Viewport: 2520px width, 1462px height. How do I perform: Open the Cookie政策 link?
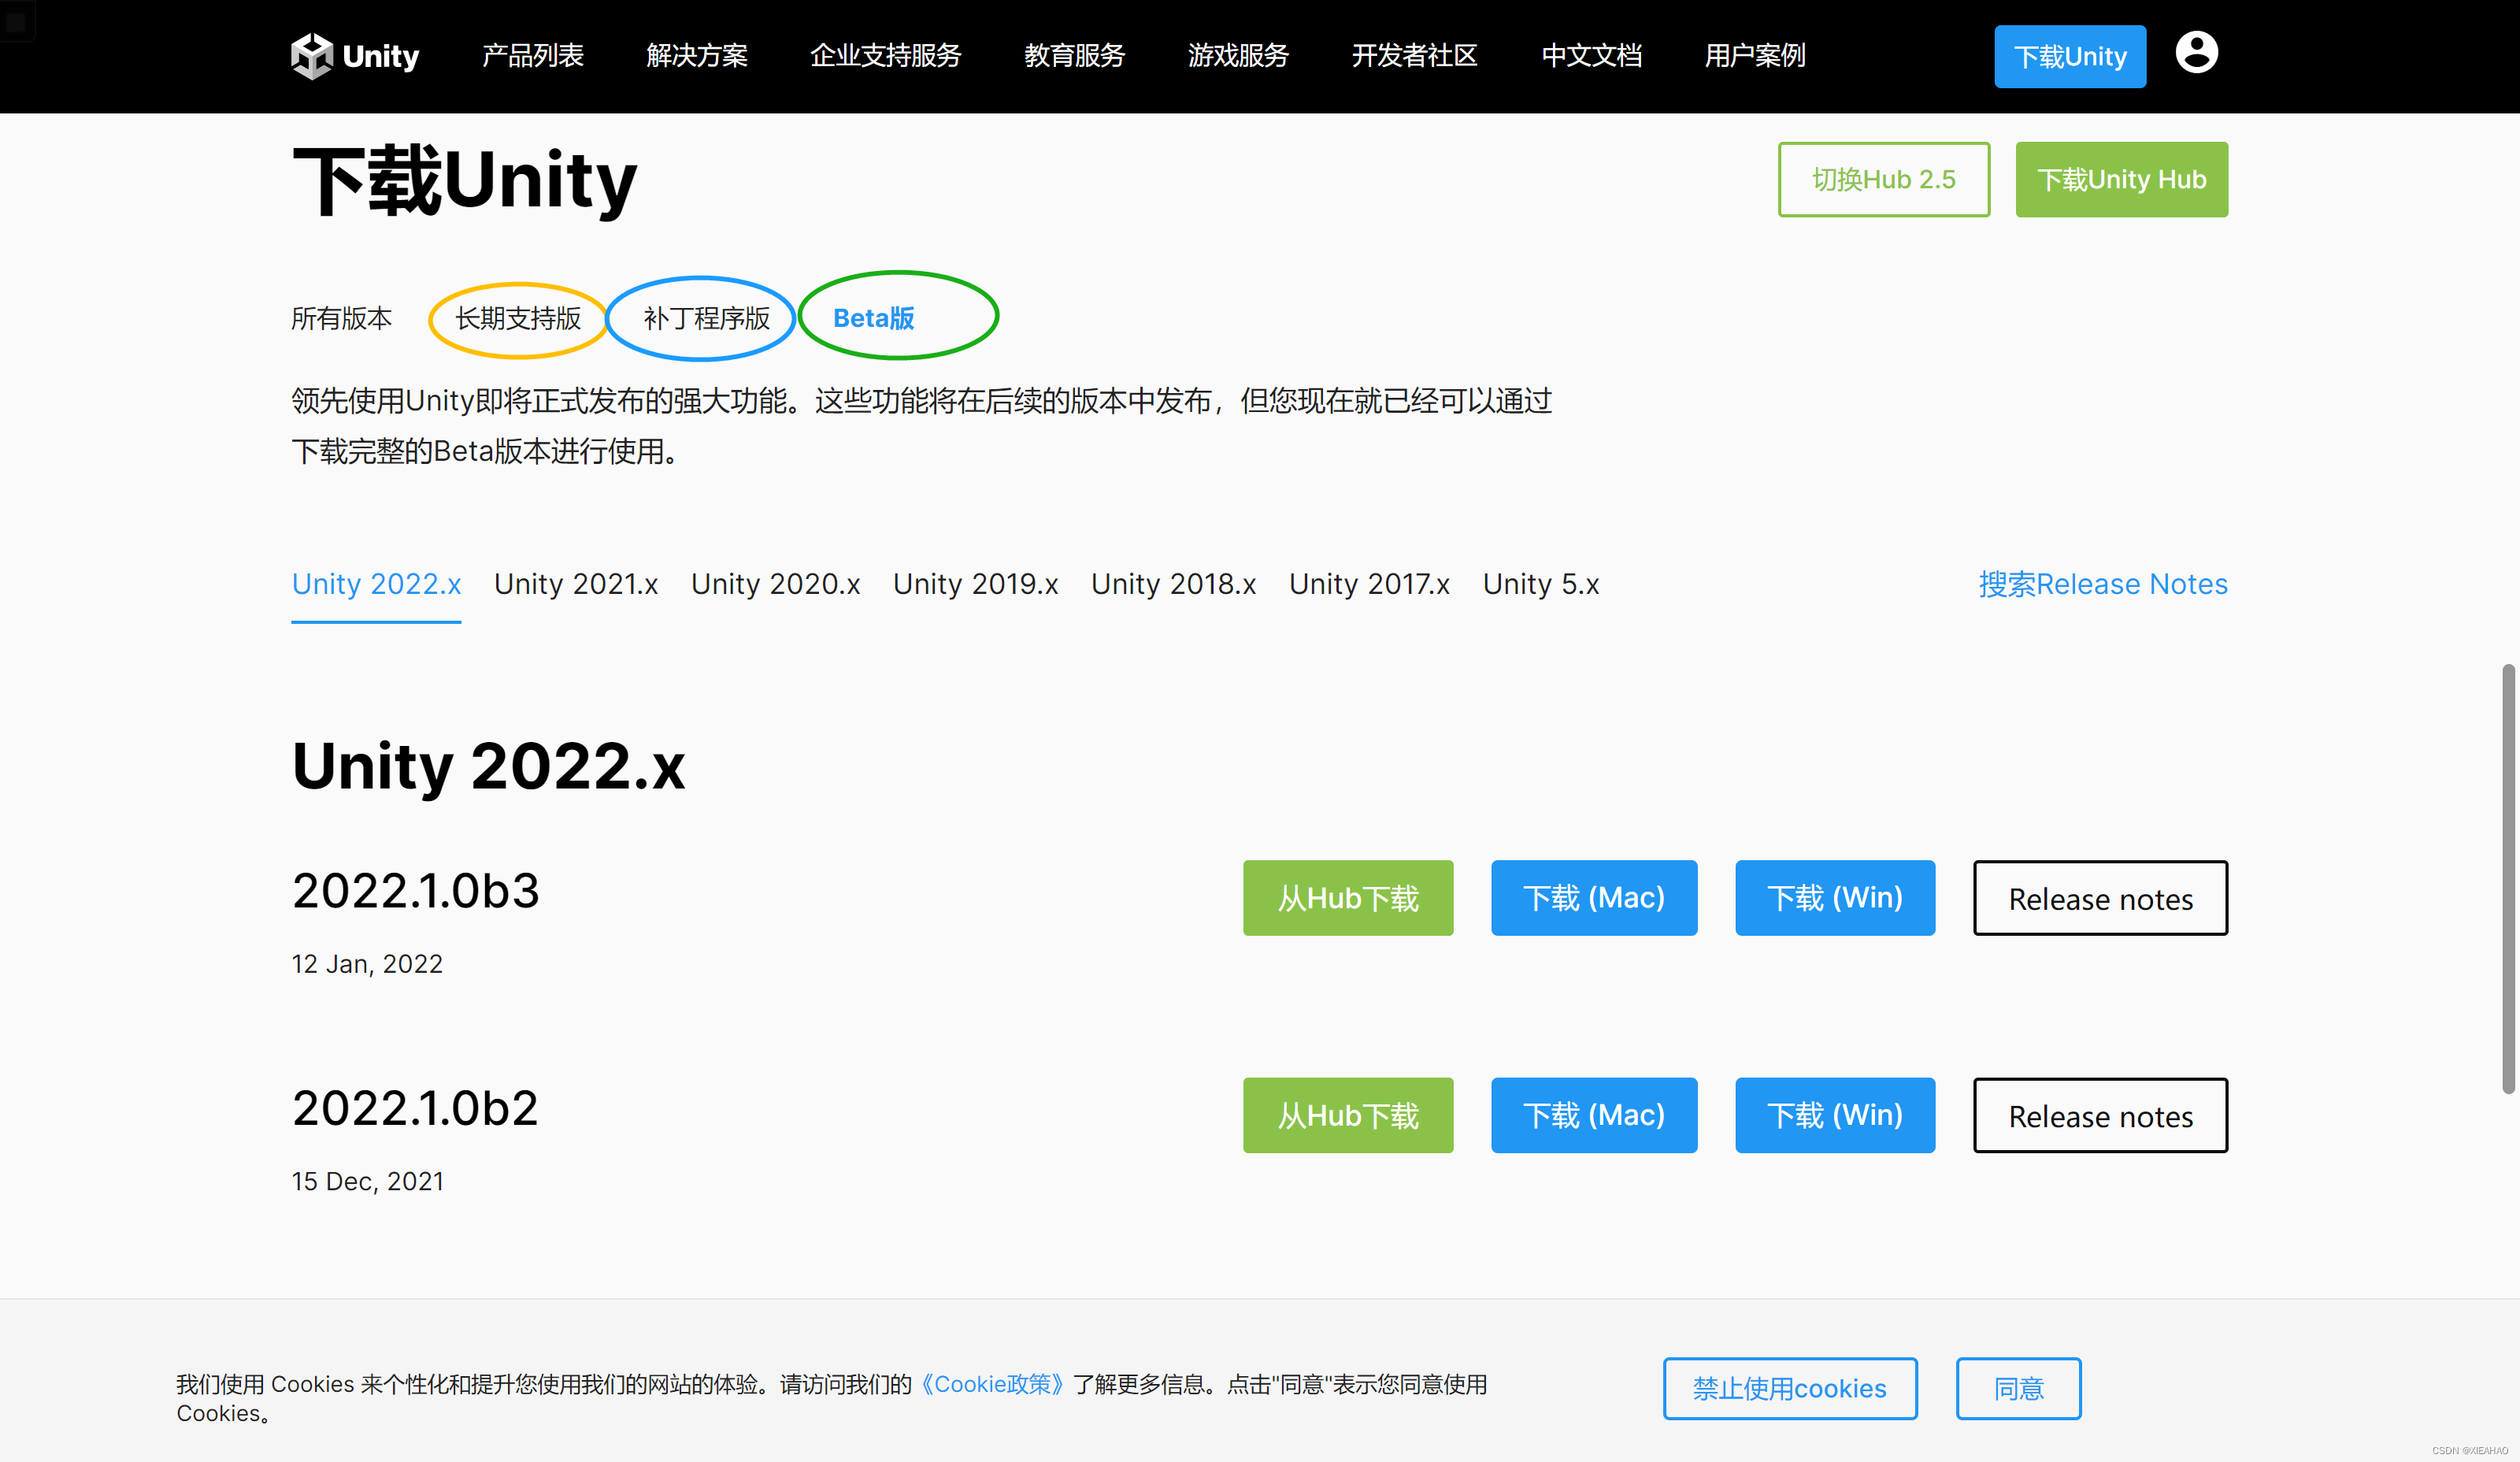(x=992, y=1384)
